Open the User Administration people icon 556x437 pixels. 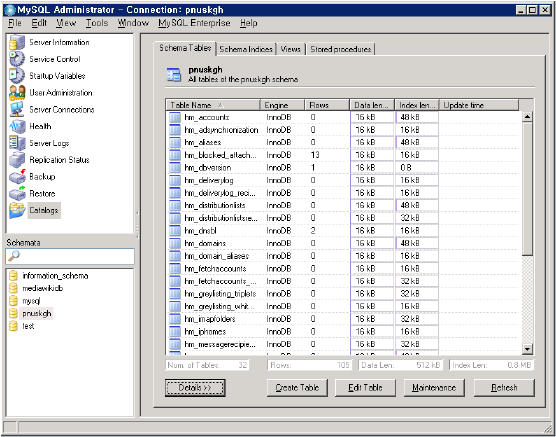[x=17, y=93]
